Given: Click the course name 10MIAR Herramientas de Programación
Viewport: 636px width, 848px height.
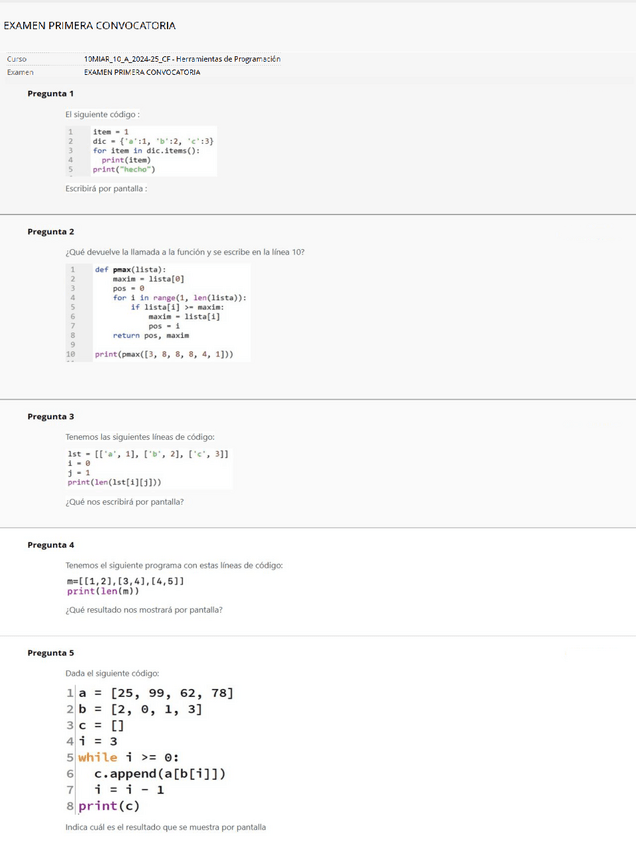Looking at the screenshot, I should 182,59.
